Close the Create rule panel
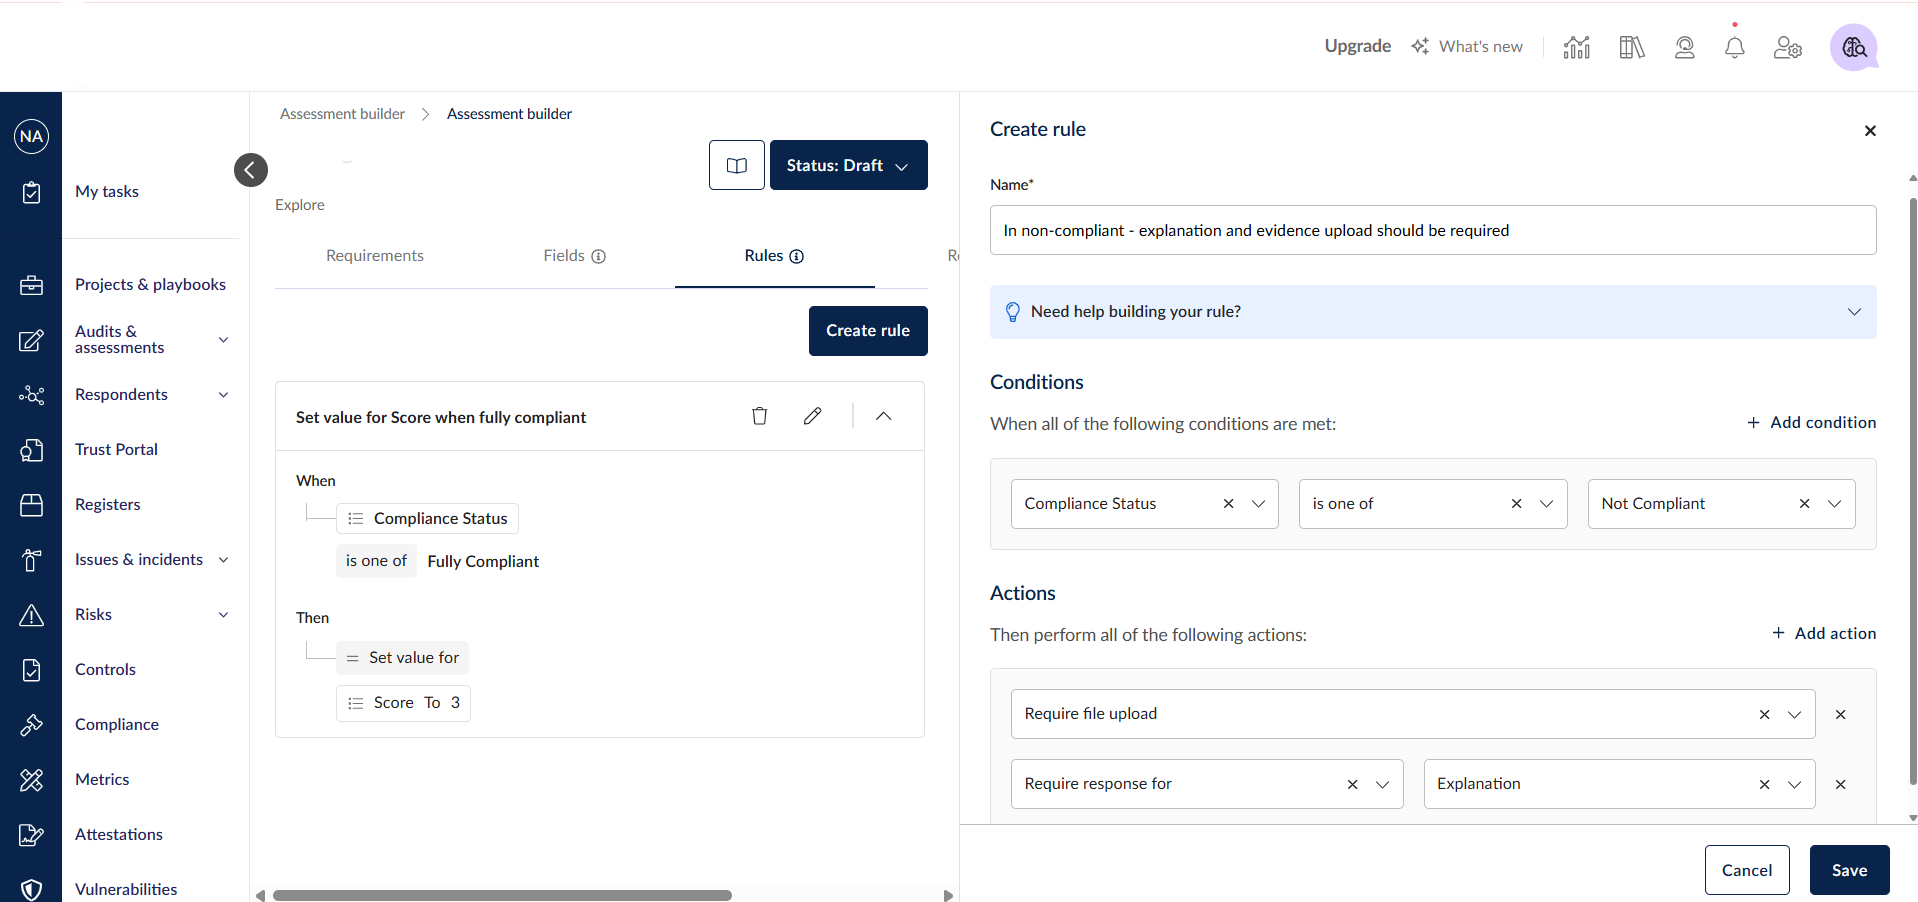The width and height of the screenshot is (1918, 902). tap(1870, 131)
